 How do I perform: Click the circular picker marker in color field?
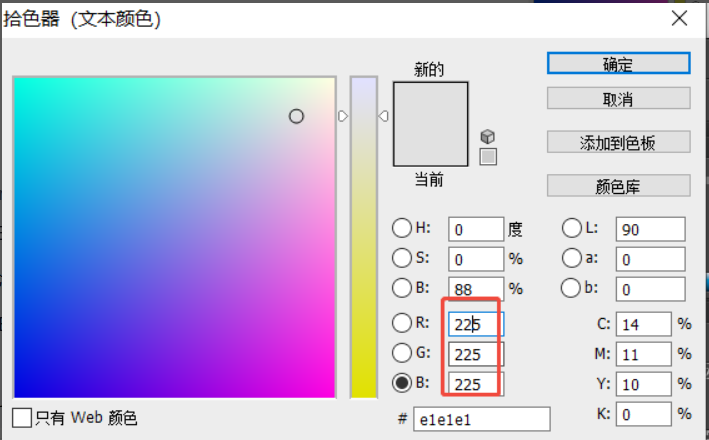pos(296,116)
